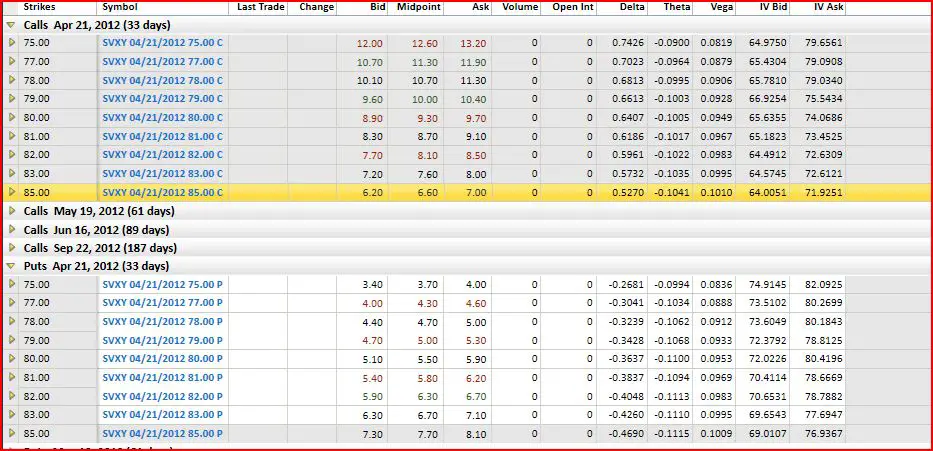The width and height of the screenshot is (933, 451).
Task: Select the 12.00 bid of the 75.00 call
Action: click(x=370, y=43)
